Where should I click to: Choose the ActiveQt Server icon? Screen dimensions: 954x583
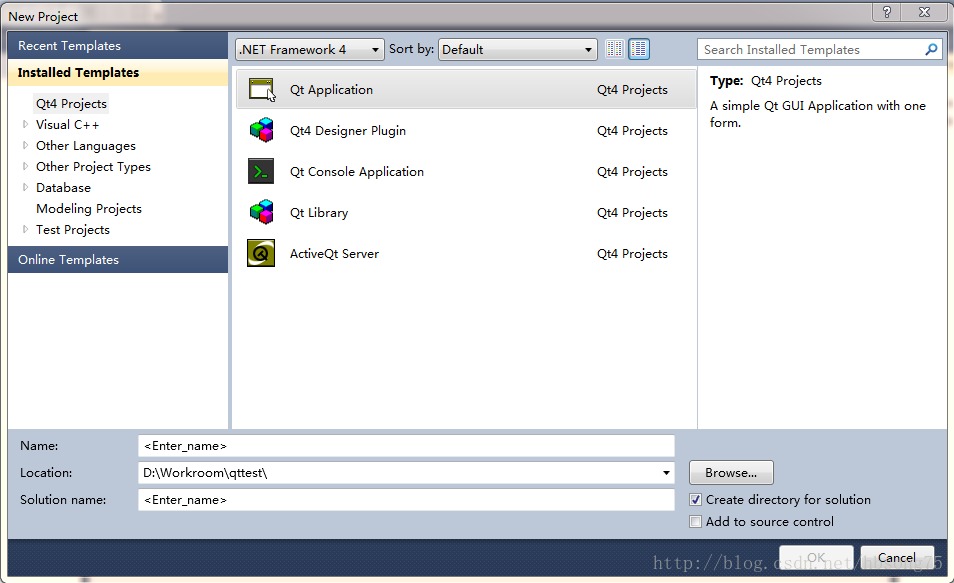261,253
